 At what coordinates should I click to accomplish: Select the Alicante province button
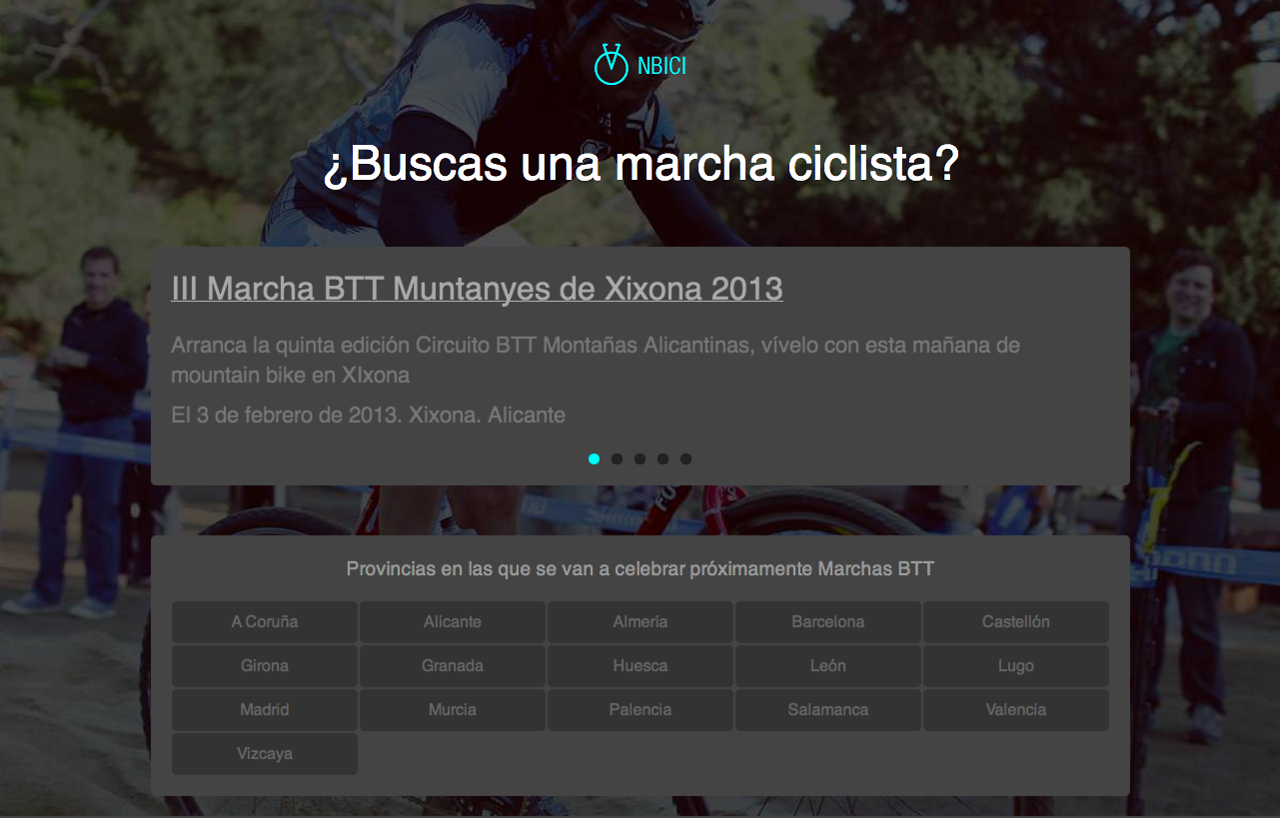pos(452,622)
